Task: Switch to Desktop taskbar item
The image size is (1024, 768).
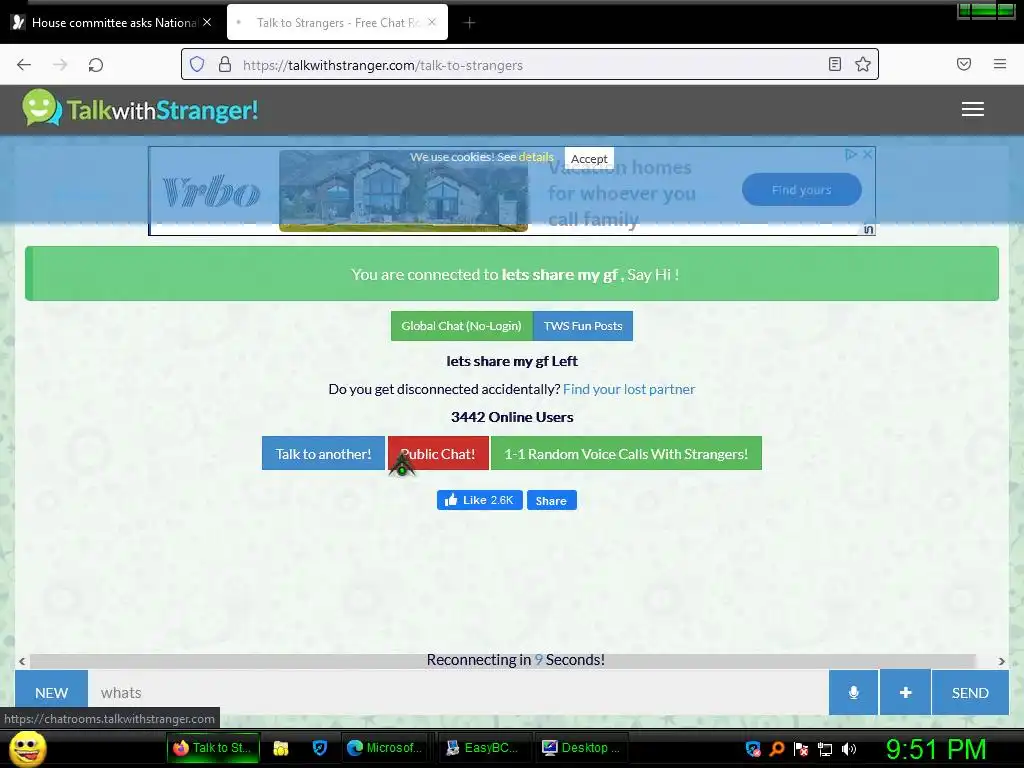Action: pos(583,748)
